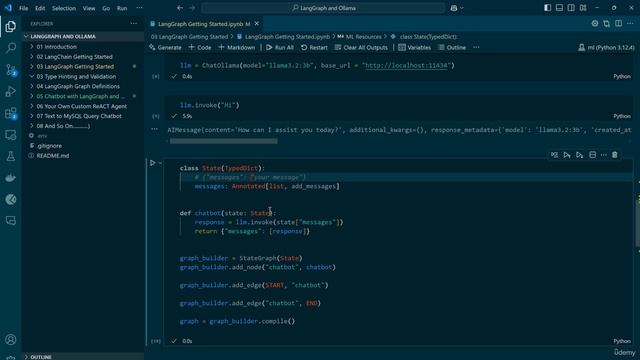Restart the notebook kernel
Viewport: 640px width, 360px height.
(x=314, y=47)
